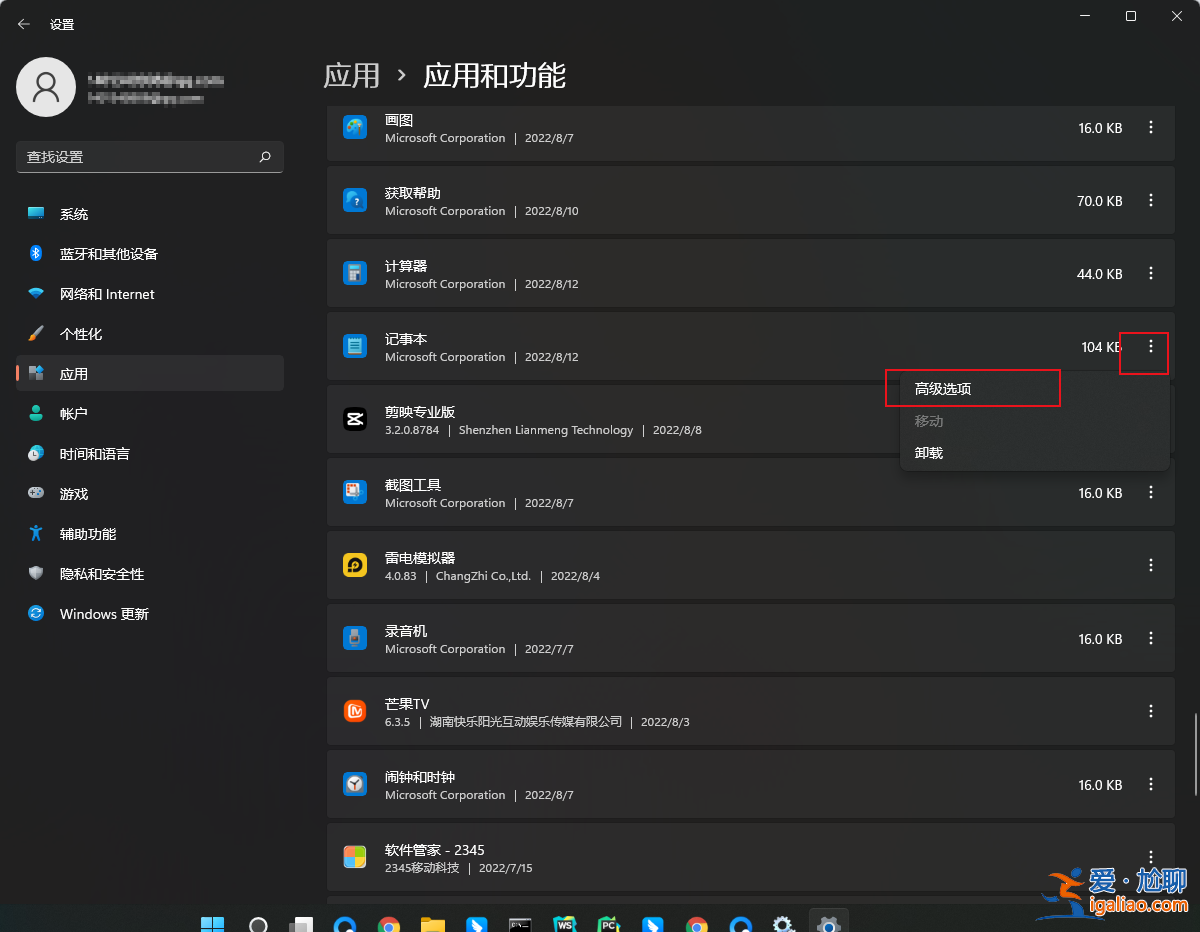
Task: Open the three-dot menu for 计算器
Action: tap(1150, 273)
